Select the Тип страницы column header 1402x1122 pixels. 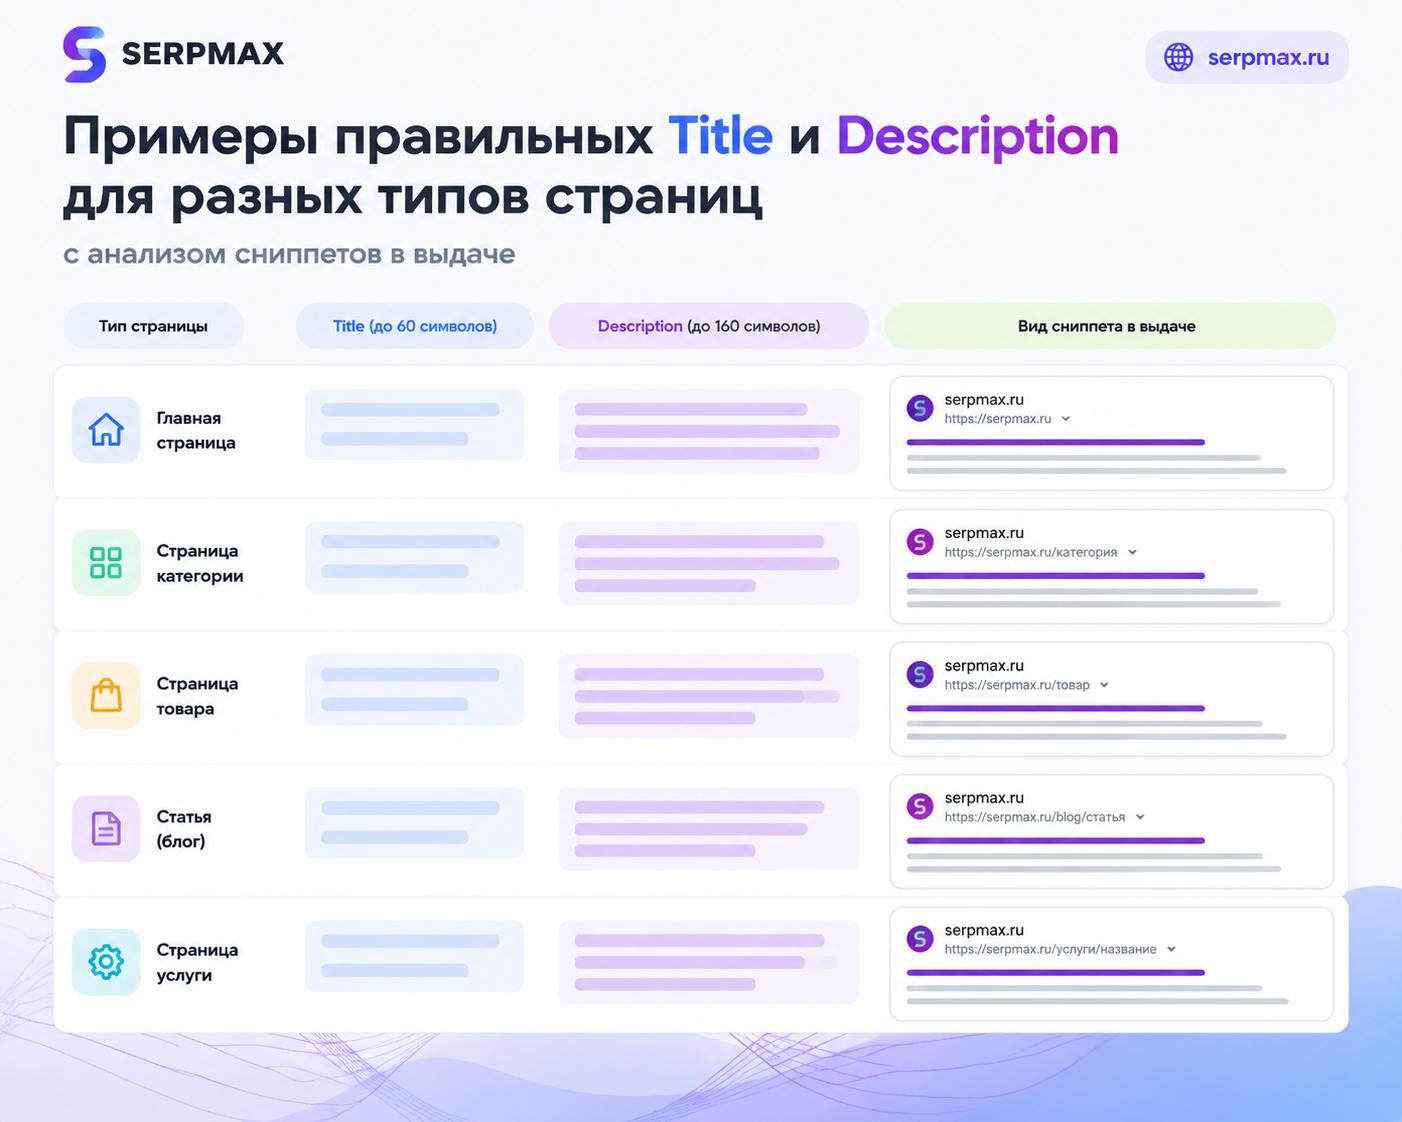point(153,326)
